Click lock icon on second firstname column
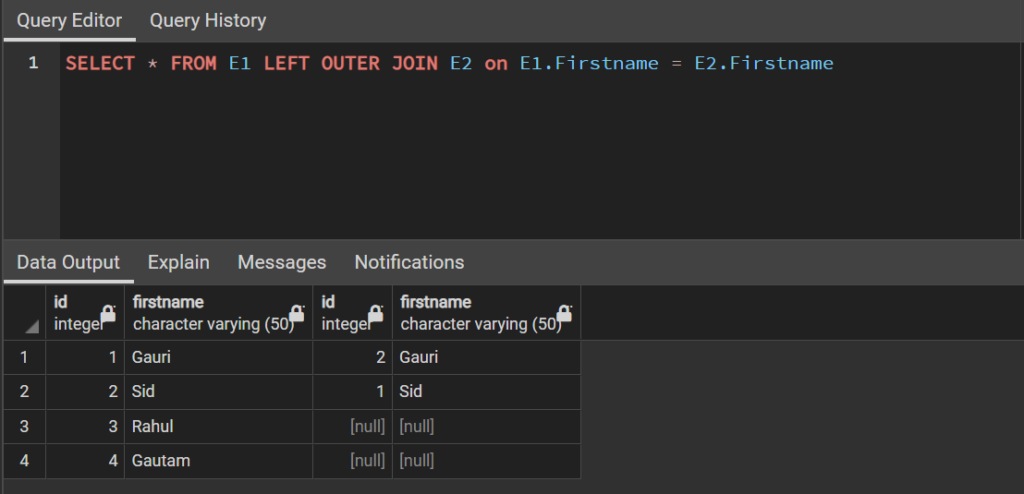Image resolution: width=1024 pixels, height=494 pixels. (x=564, y=314)
